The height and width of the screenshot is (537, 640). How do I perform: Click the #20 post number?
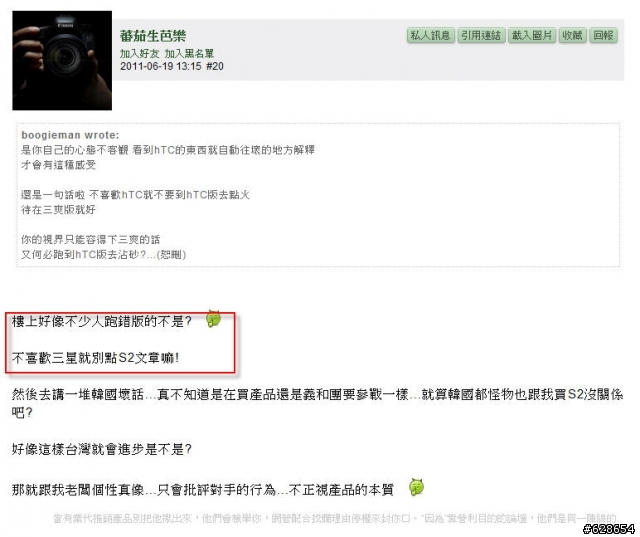[215, 66]
